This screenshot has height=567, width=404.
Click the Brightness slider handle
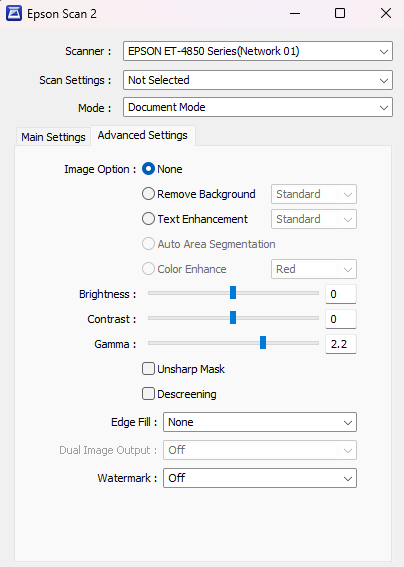[x=233, y=293]
